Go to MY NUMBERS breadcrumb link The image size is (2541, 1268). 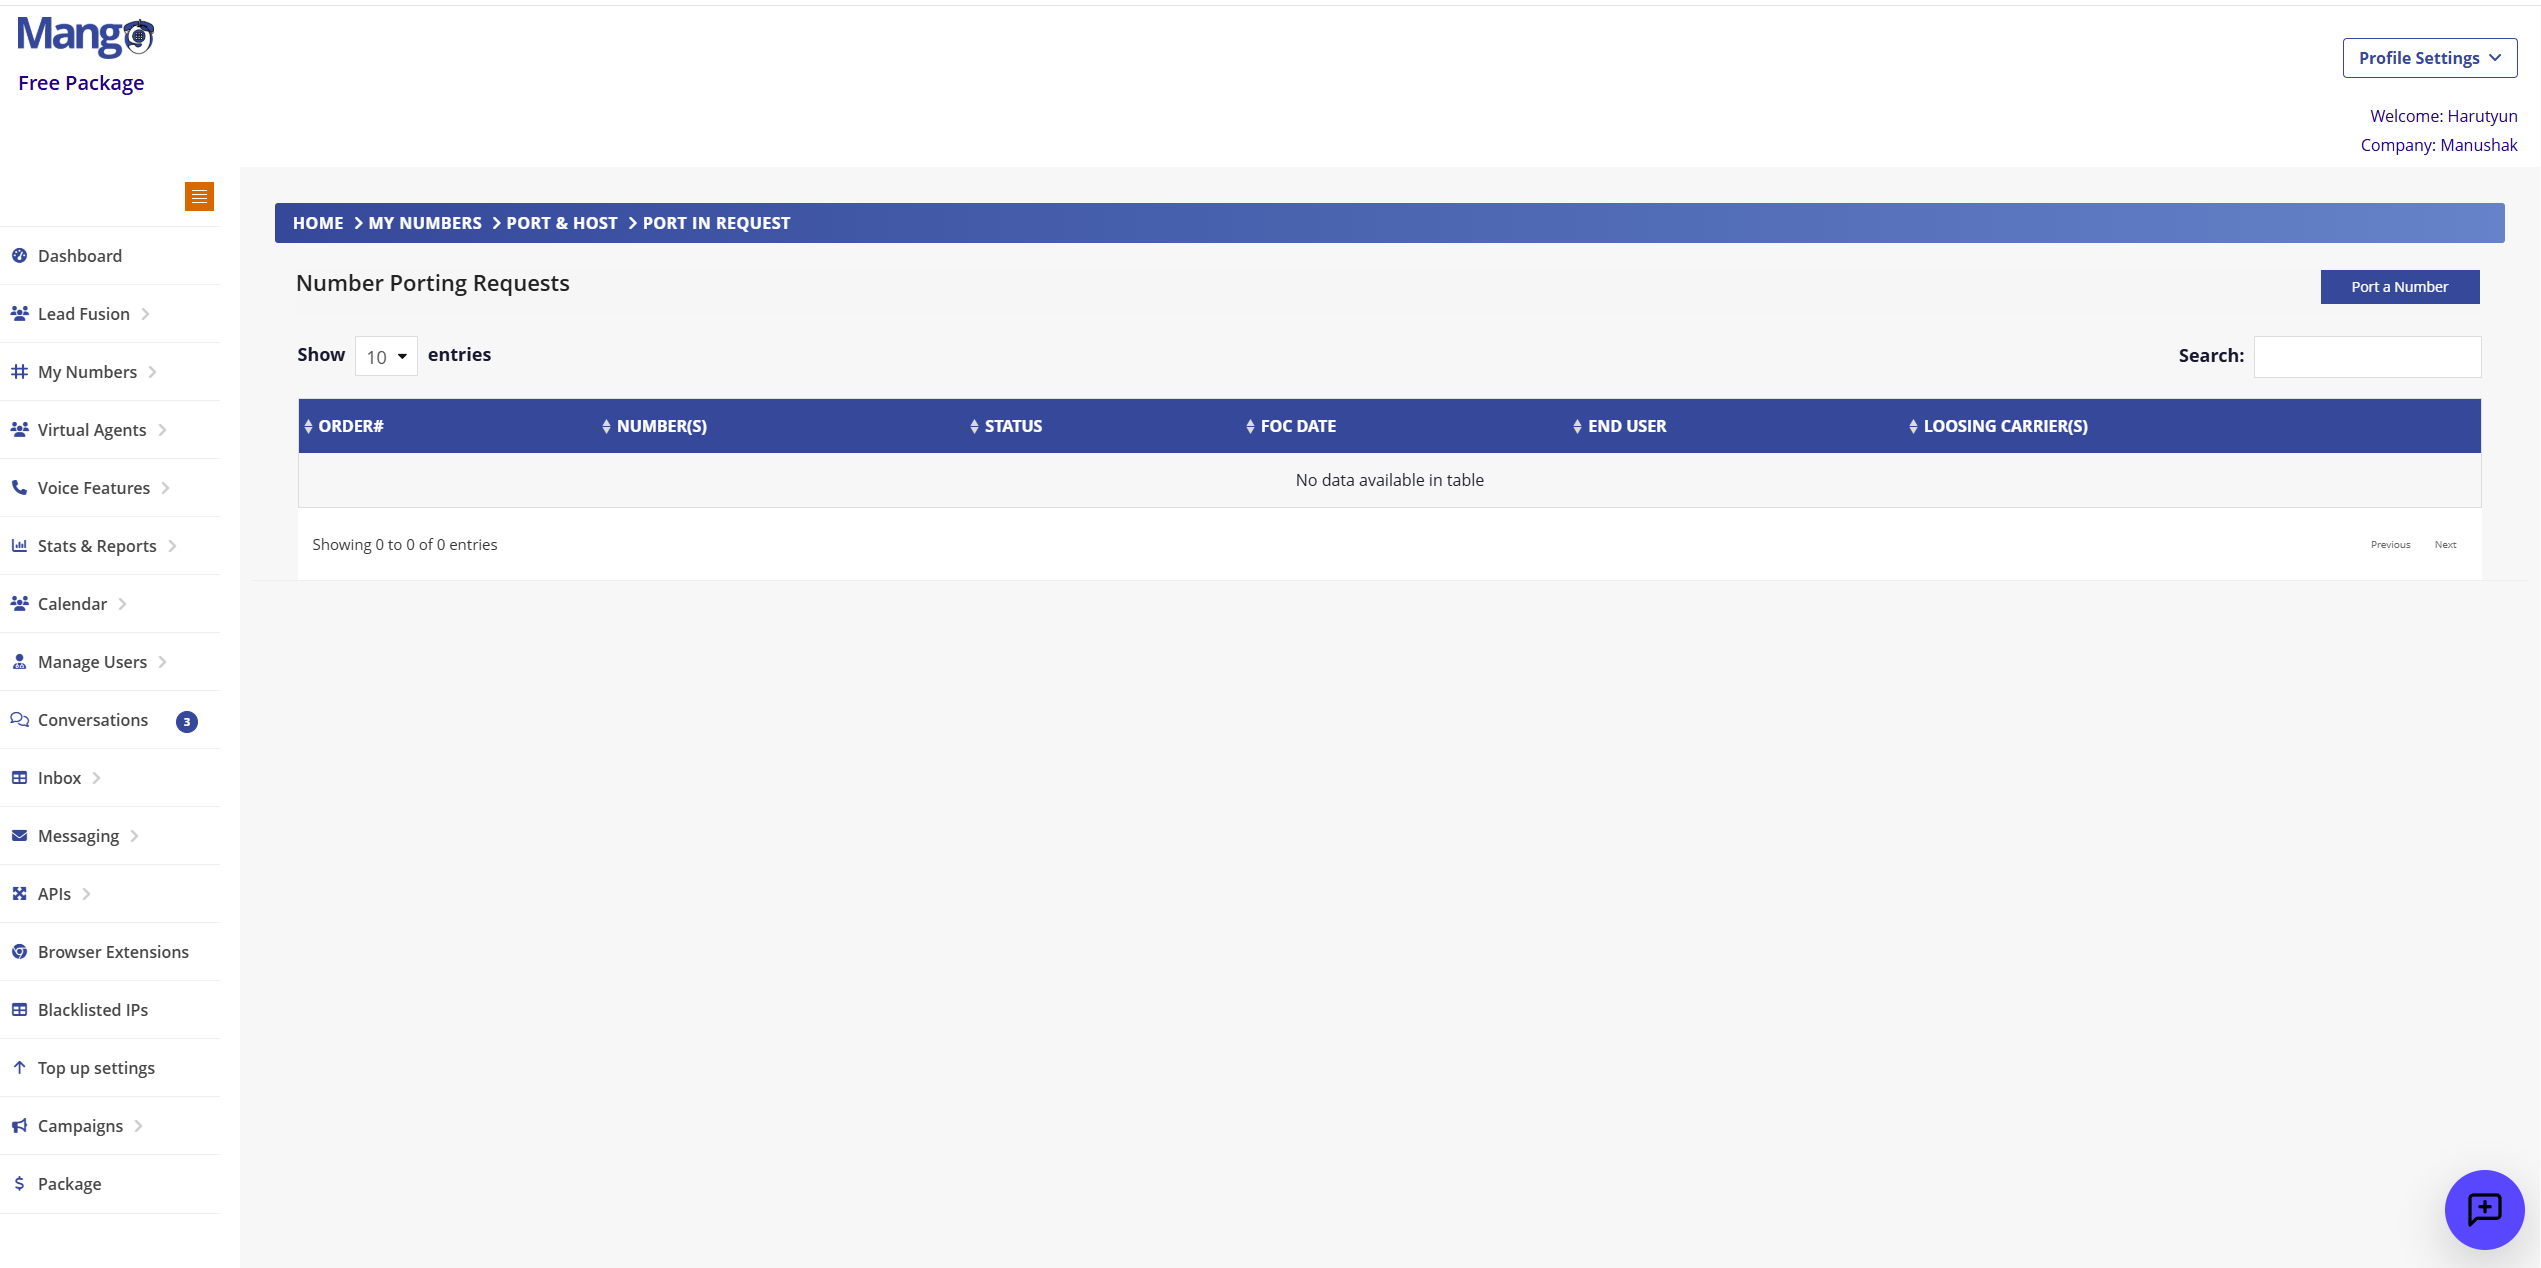click(x=424, y=223)
